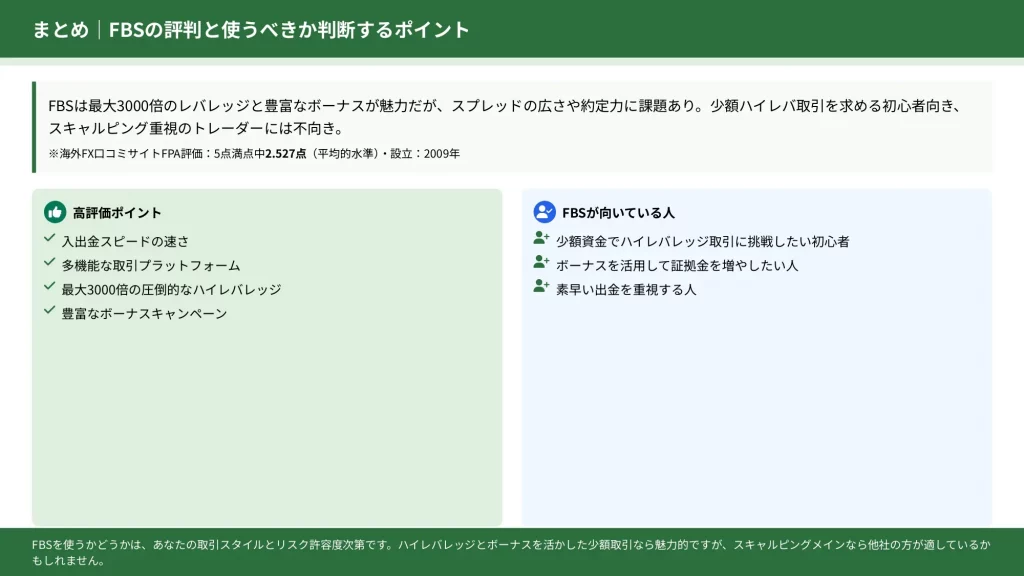This screenshot has width=1024, height=576.
Task: Click the bold 2.527点 rating text
Action: (x=285, y=154)
